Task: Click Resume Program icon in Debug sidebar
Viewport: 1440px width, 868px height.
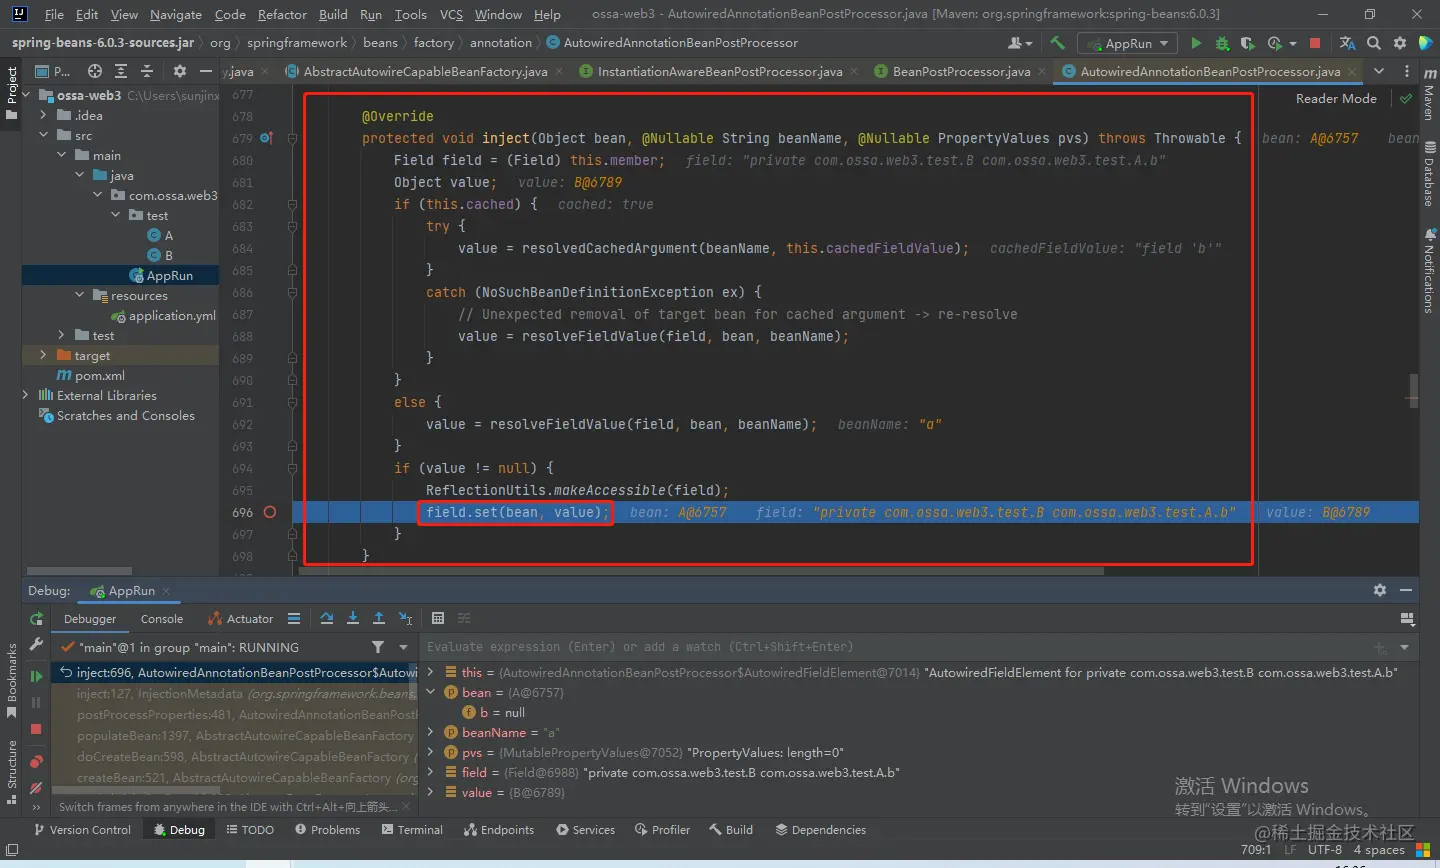Action: [36, 676]
